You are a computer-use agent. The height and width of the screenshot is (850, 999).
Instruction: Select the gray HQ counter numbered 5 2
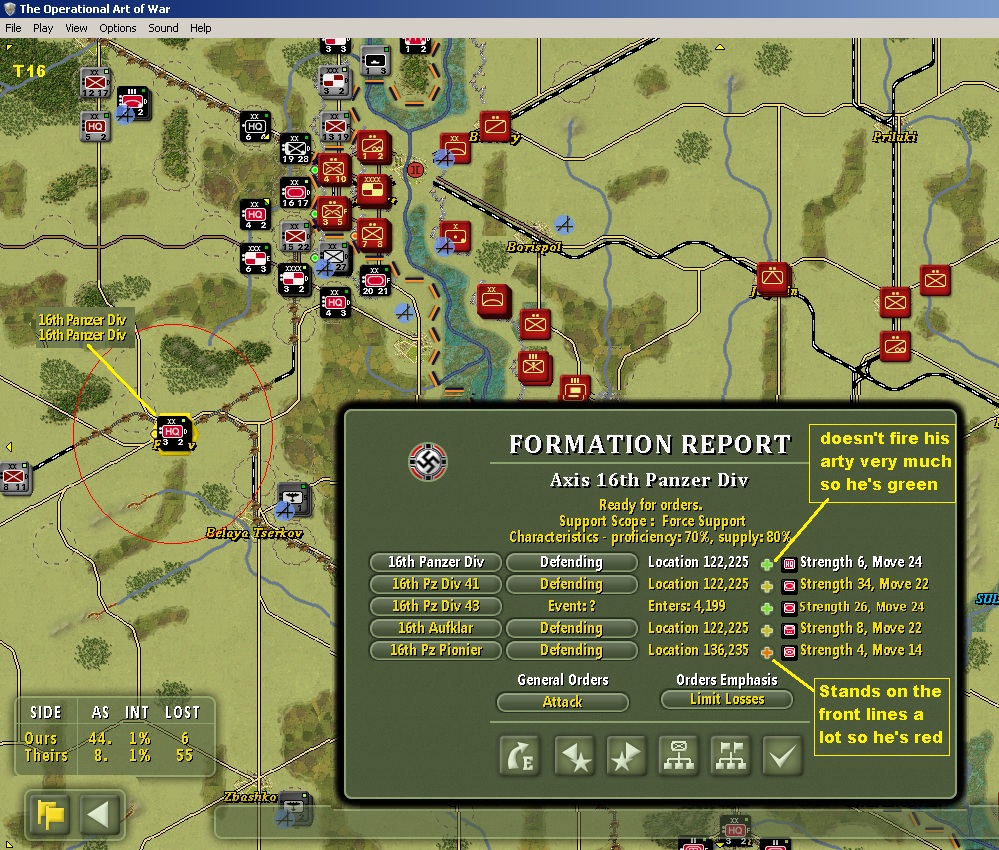(x=96, y=126)
